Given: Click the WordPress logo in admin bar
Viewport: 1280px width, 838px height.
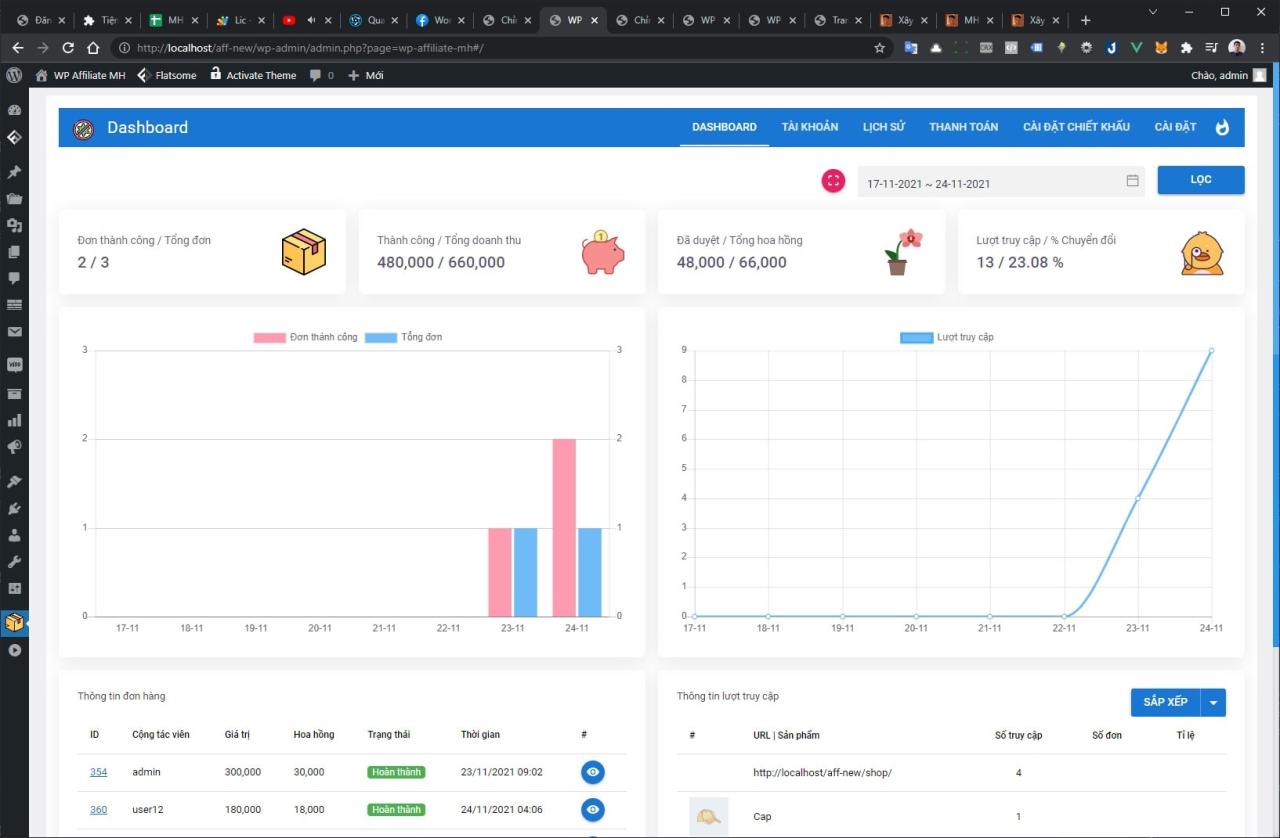Looking at the screenshot, I should click(x=13, y=75).
